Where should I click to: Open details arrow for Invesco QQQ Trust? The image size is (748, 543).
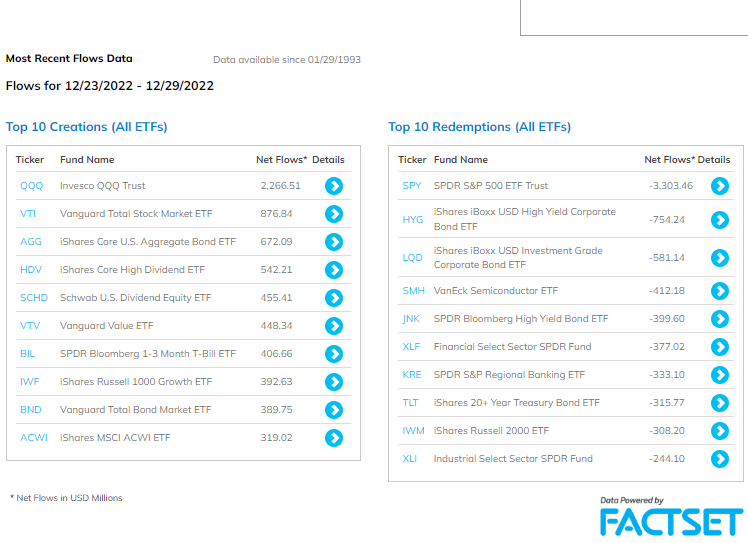(x=334, y=186)
